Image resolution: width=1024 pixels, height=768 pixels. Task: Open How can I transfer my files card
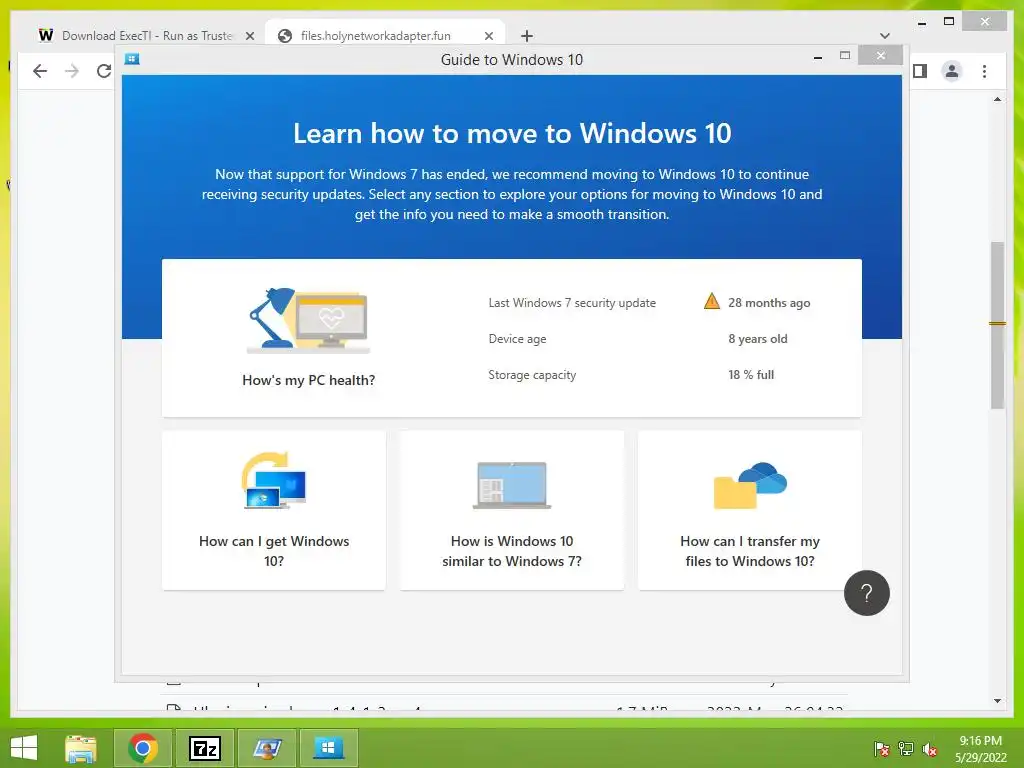click(750, 510)
